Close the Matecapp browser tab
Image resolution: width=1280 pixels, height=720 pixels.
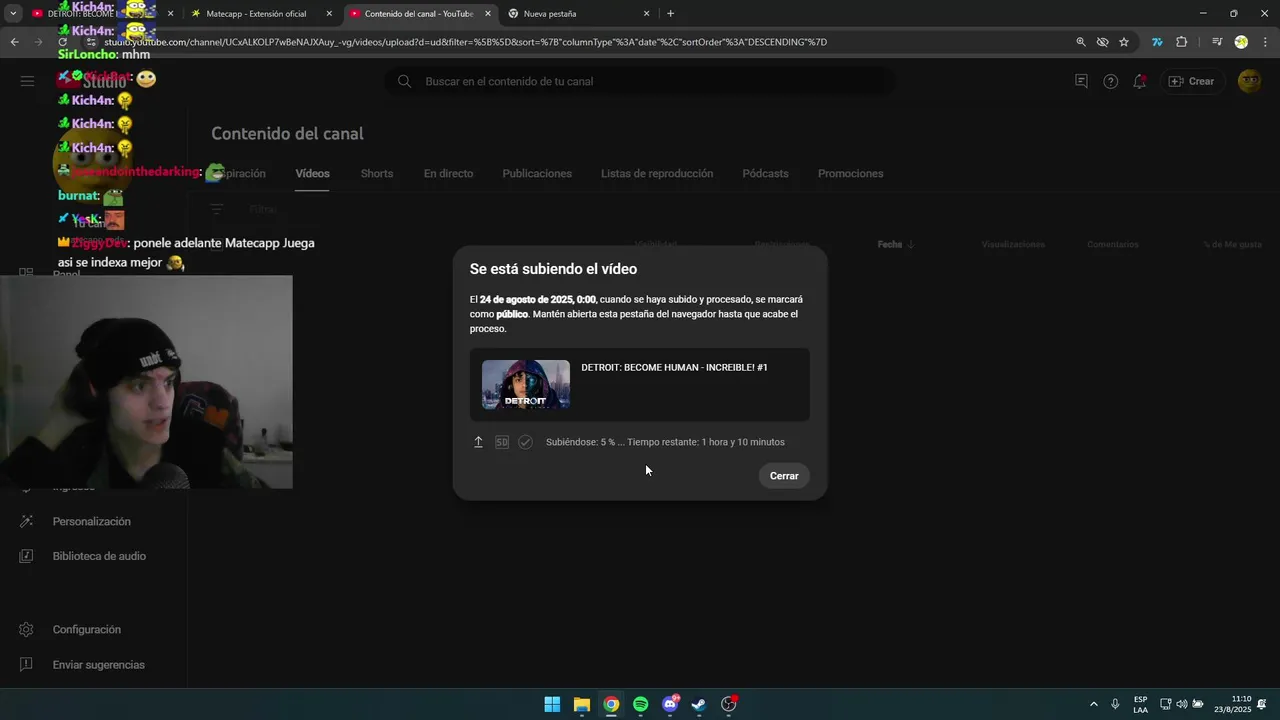point(329,14)
